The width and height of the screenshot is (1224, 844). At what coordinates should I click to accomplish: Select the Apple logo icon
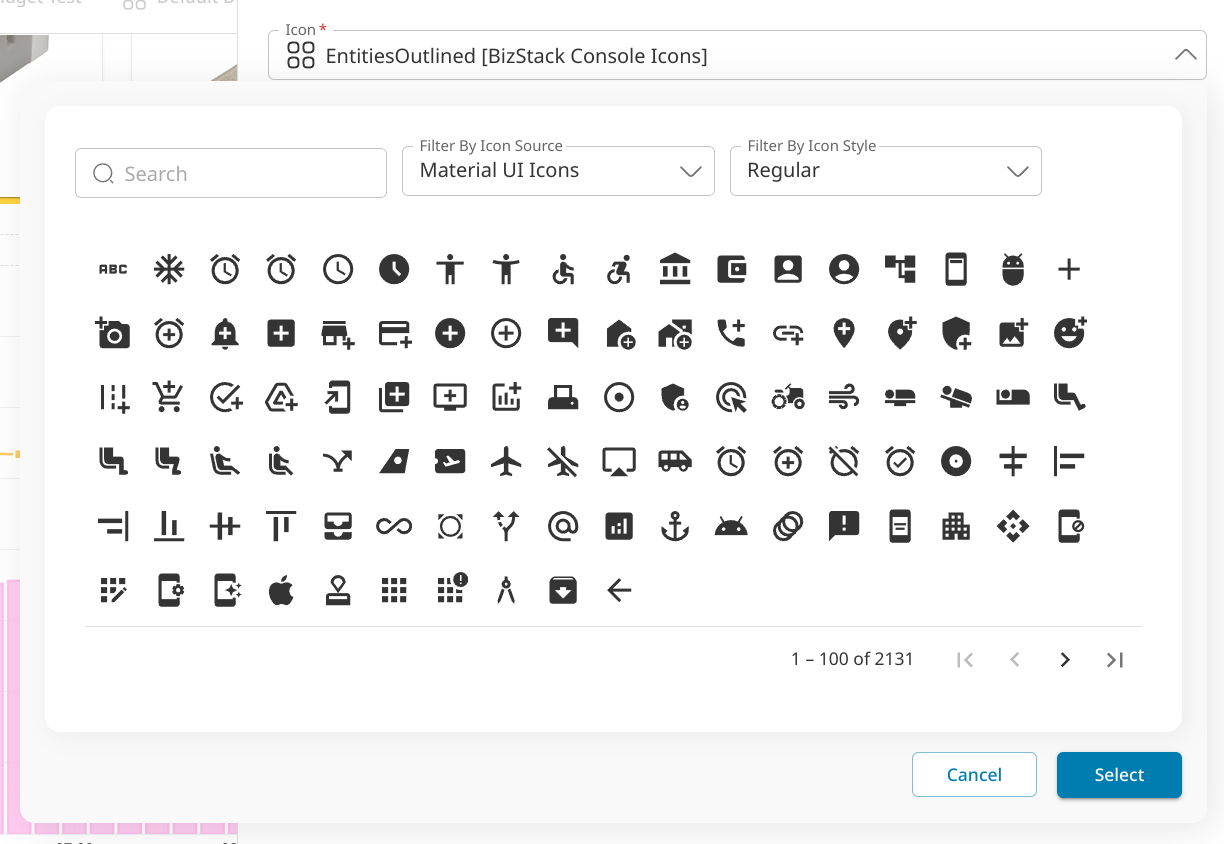282,591
